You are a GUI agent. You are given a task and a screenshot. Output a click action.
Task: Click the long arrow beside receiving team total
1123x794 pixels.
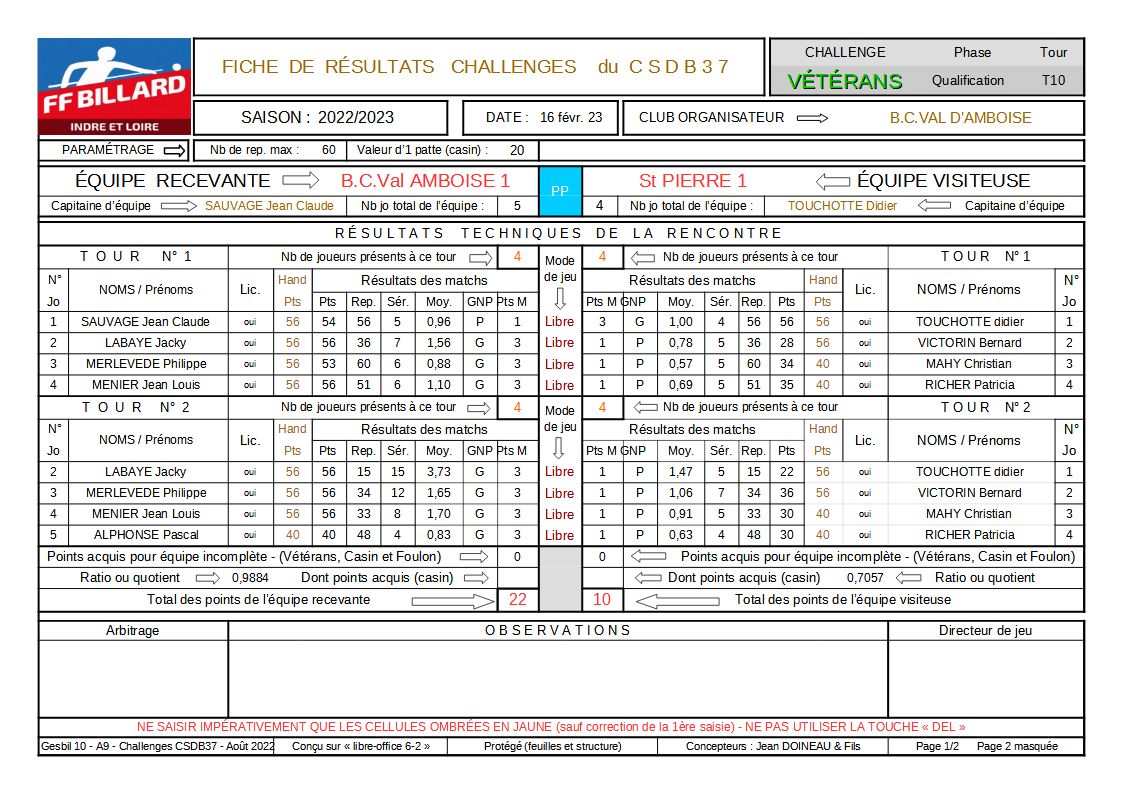coord(453,600)
